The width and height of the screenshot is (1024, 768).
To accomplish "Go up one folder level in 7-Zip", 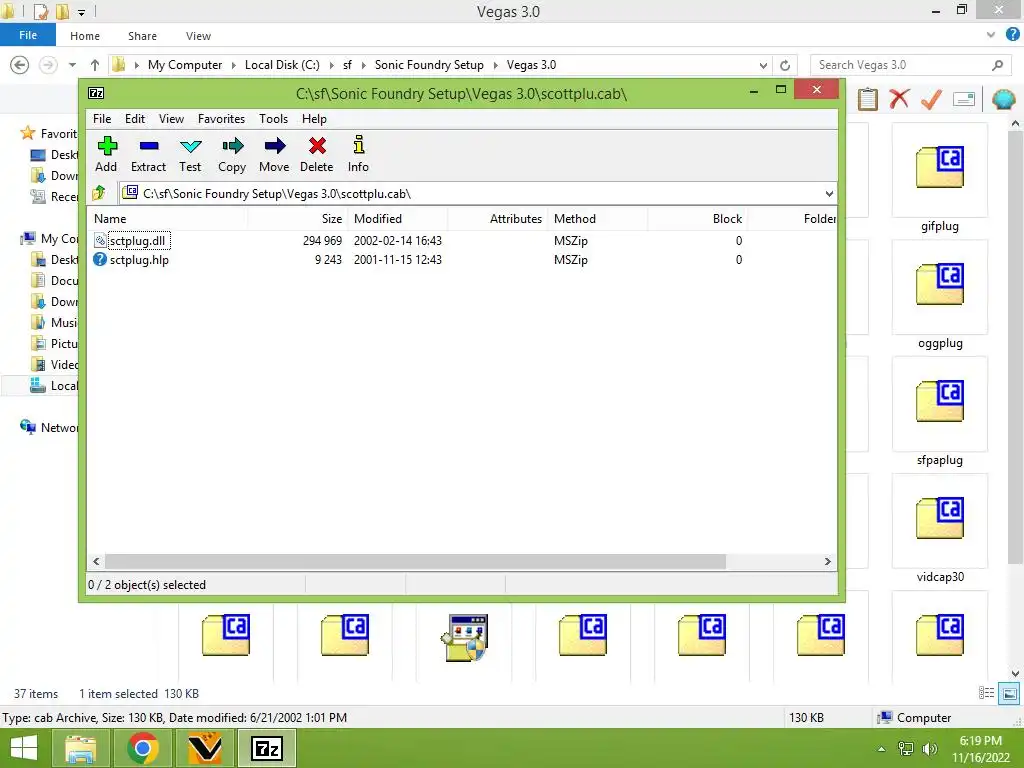I will (99, 193).
